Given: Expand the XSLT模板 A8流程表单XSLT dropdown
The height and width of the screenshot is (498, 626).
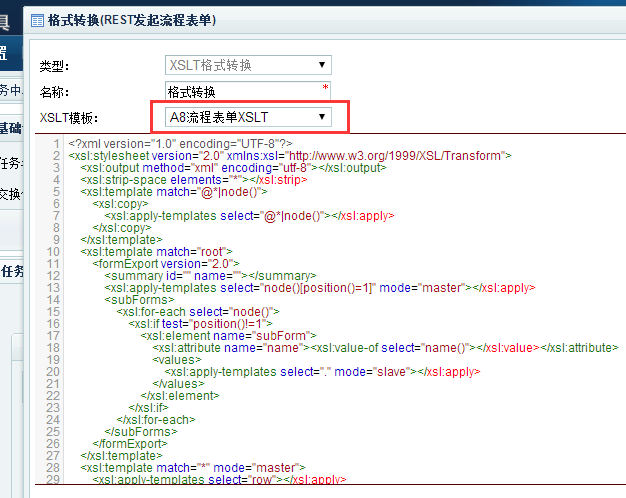Looking at the screenshot, I should click(x=248, y=117).
